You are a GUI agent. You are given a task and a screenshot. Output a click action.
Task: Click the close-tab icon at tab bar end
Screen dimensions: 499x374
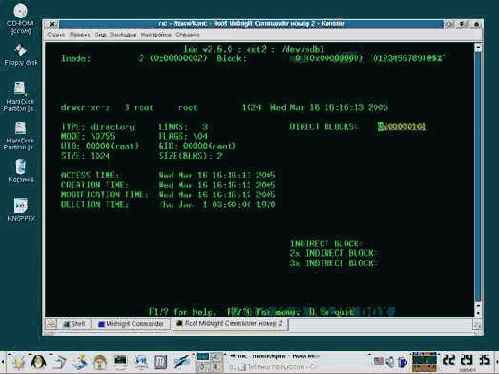477,324
